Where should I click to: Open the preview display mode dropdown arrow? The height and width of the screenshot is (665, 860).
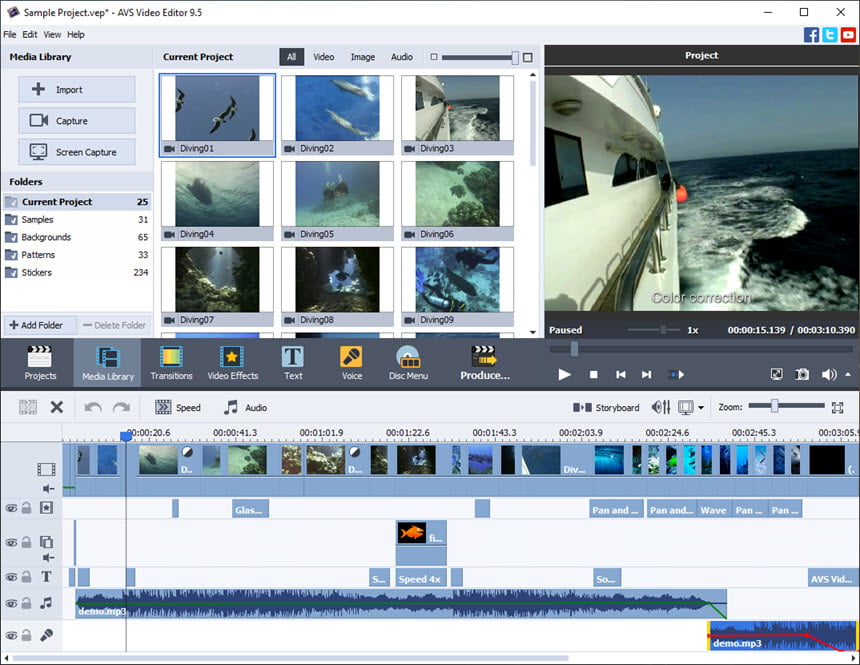coord(700,408)
